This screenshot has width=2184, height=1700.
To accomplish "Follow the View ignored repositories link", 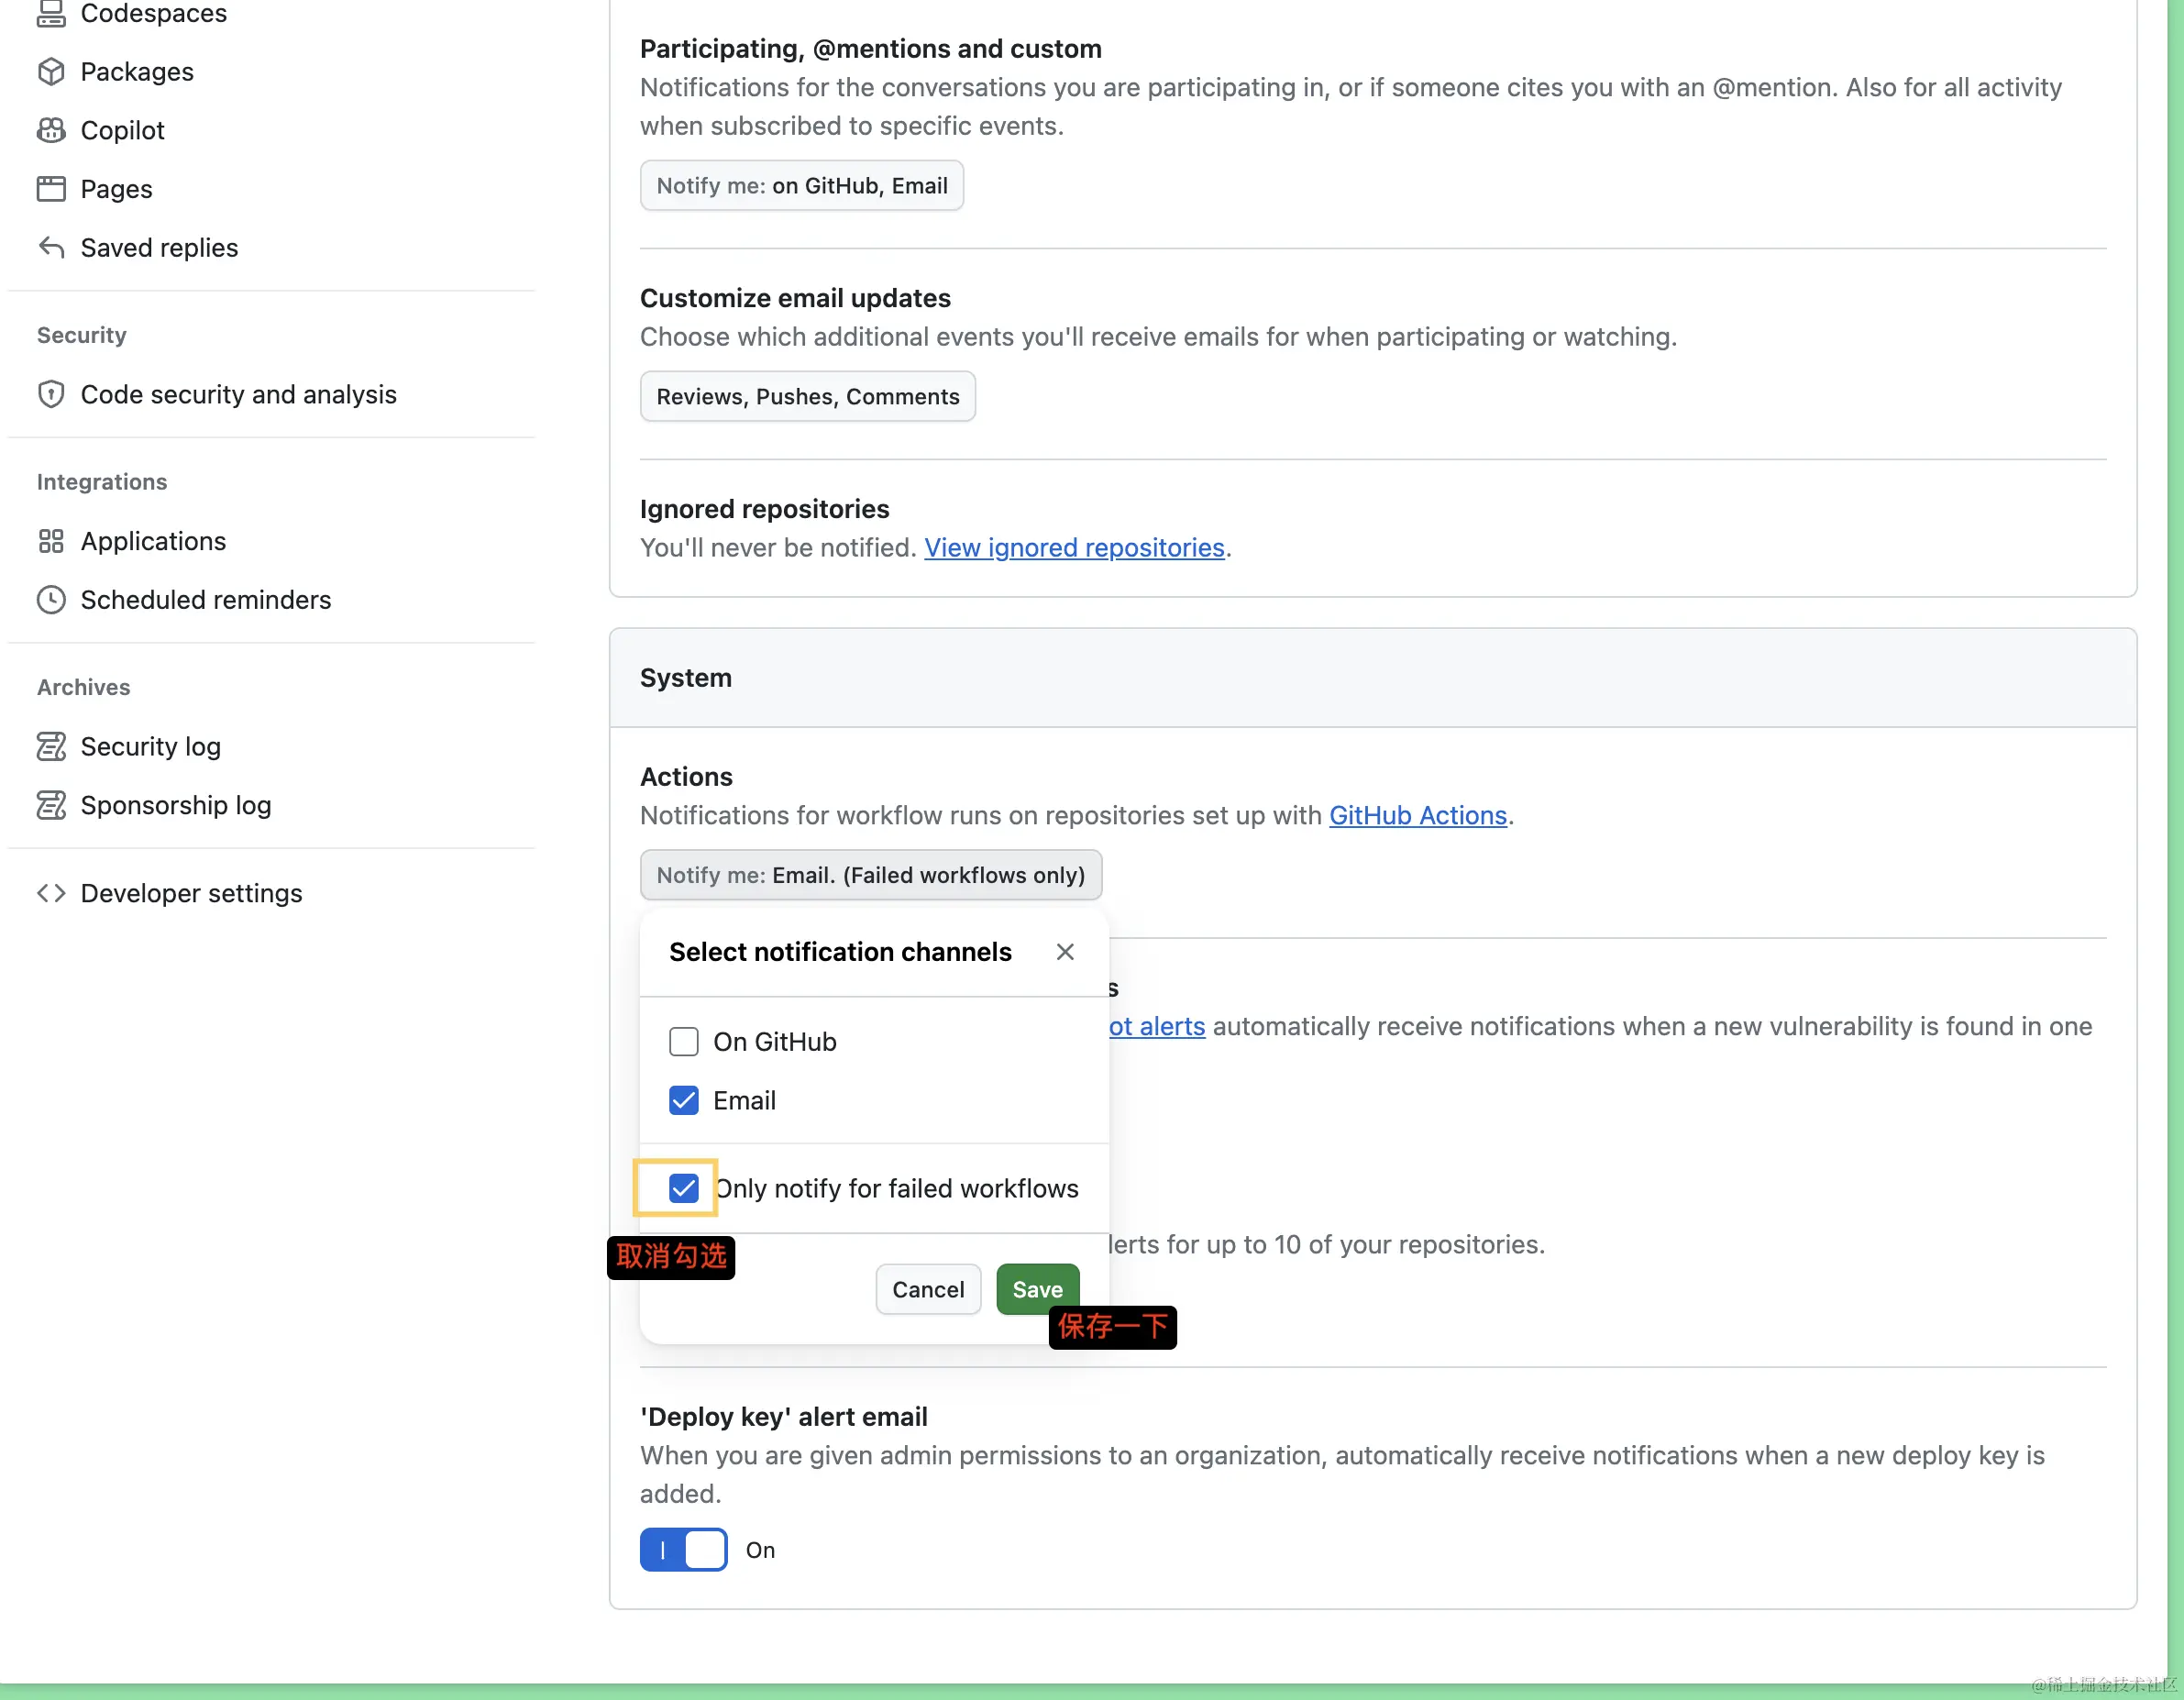I will [x=1074, y=547].
